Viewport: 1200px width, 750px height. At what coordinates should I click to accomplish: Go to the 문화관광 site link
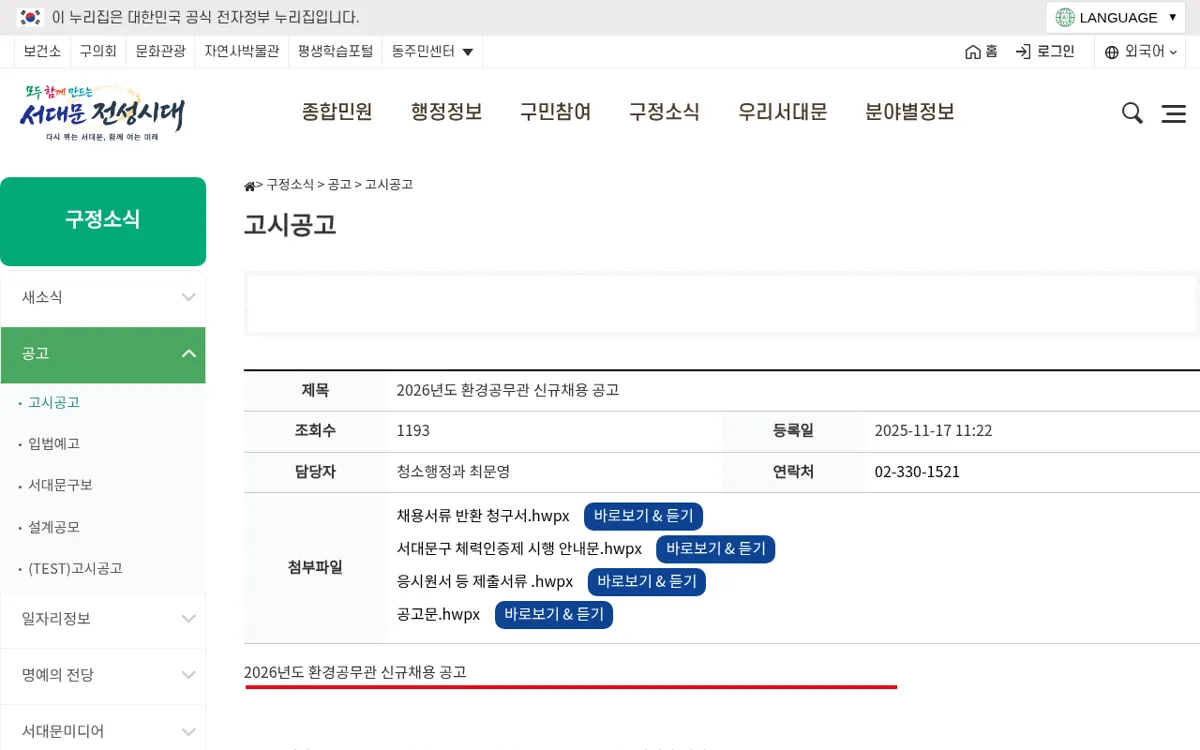[x=160, y=51]
